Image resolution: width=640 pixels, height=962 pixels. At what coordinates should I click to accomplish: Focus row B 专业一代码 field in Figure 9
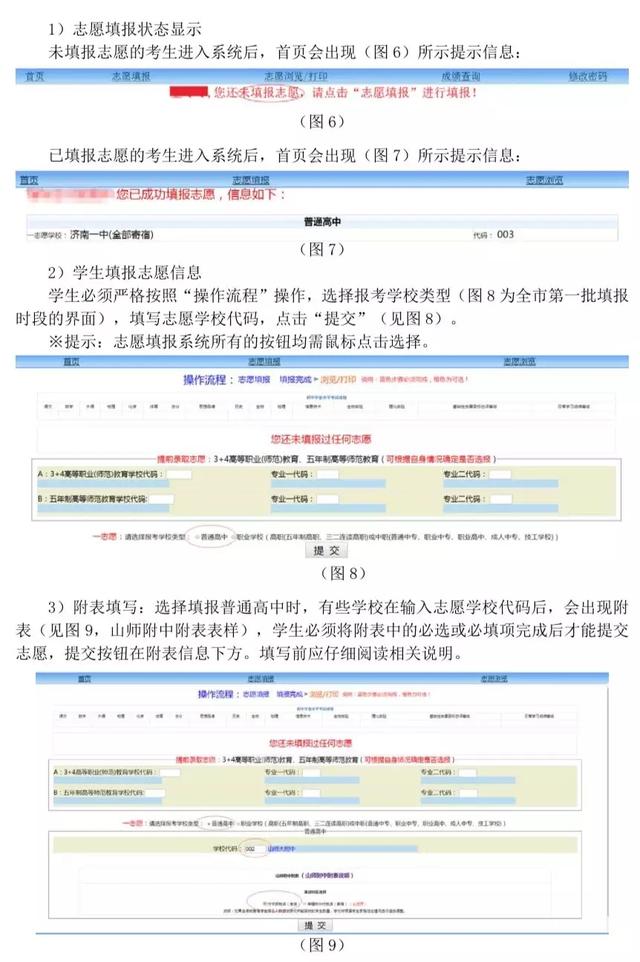(x=311, y=793)
